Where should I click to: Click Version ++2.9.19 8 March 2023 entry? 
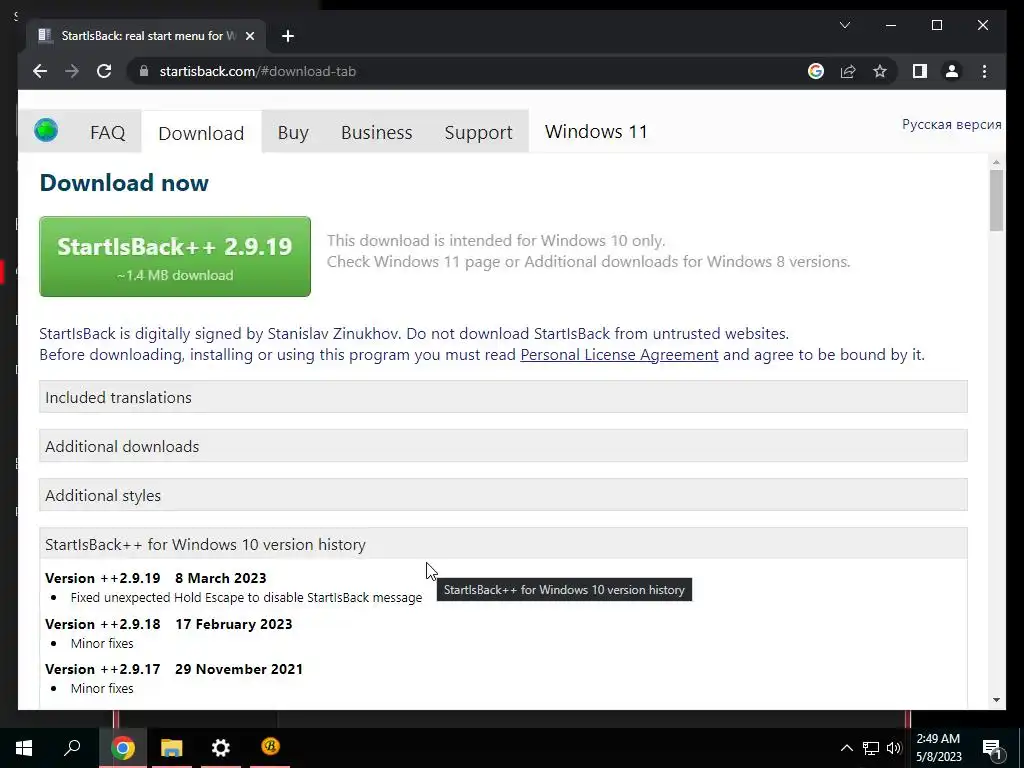click(156, 579)
